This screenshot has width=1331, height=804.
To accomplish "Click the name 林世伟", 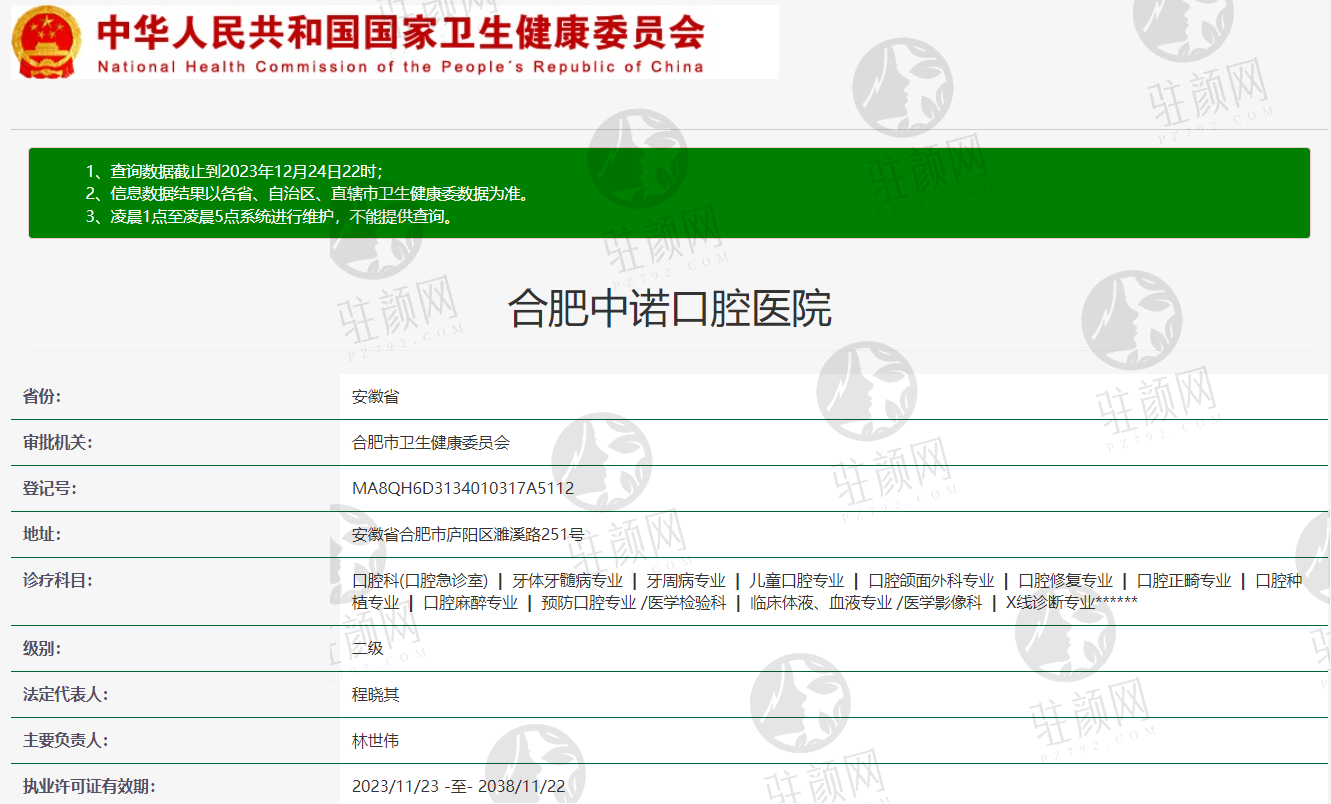I will coord(376,741).
